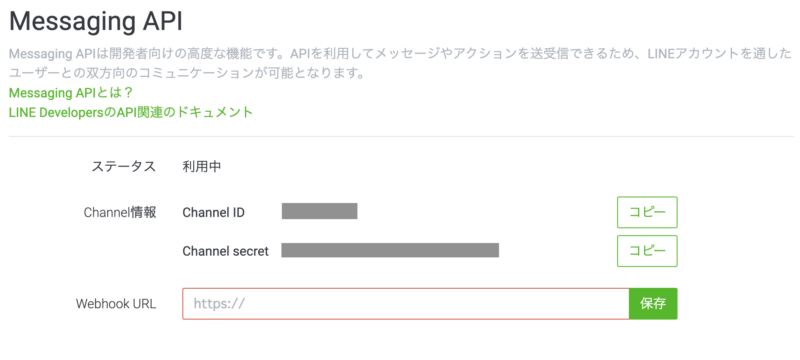
Task: Click the Channel ID field label
Action: pyautogui.click(x=213, y=212)
